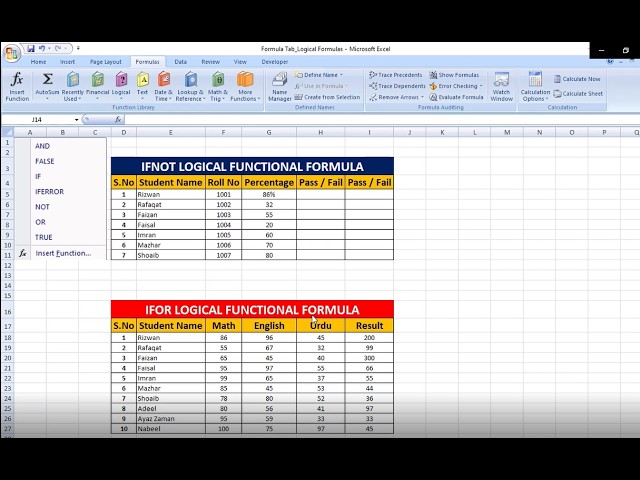
Task: Select column J header
Action: tap(409, 132)
